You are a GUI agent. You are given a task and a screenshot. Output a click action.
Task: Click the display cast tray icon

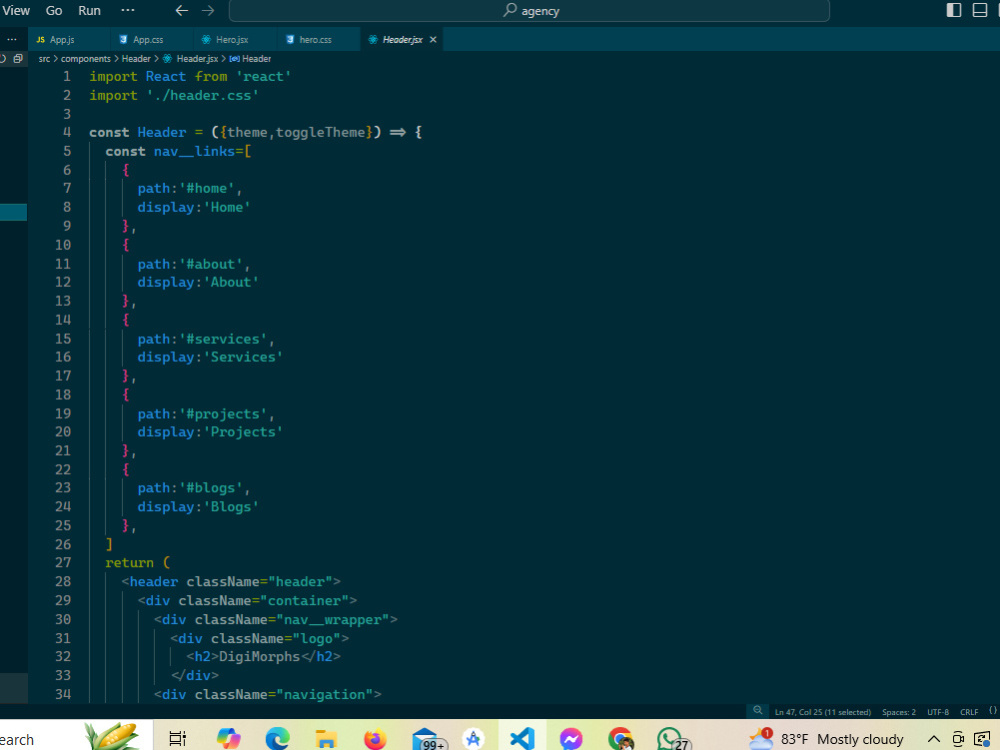(983, 739)
